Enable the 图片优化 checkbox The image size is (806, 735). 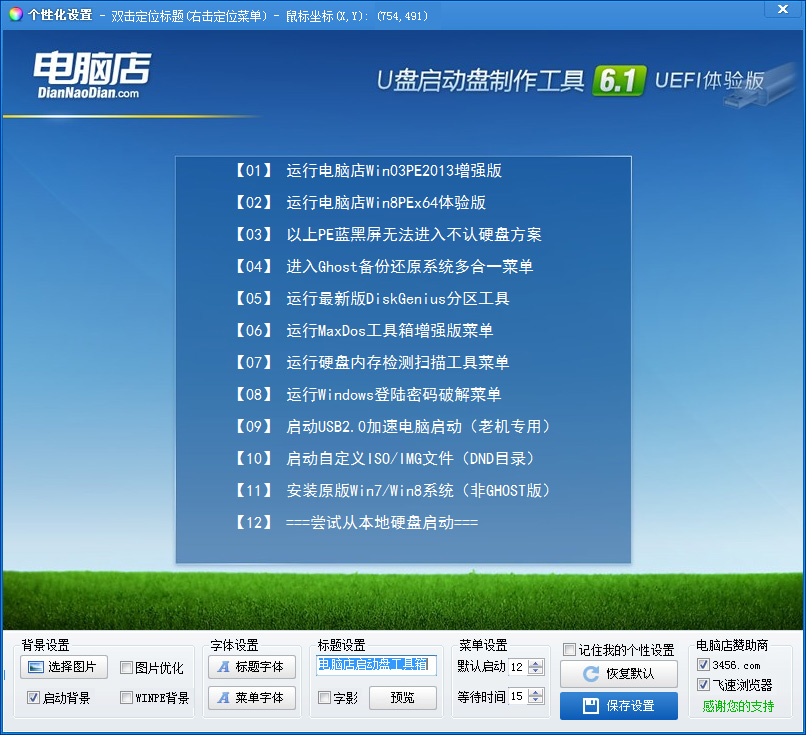[127, 668]
